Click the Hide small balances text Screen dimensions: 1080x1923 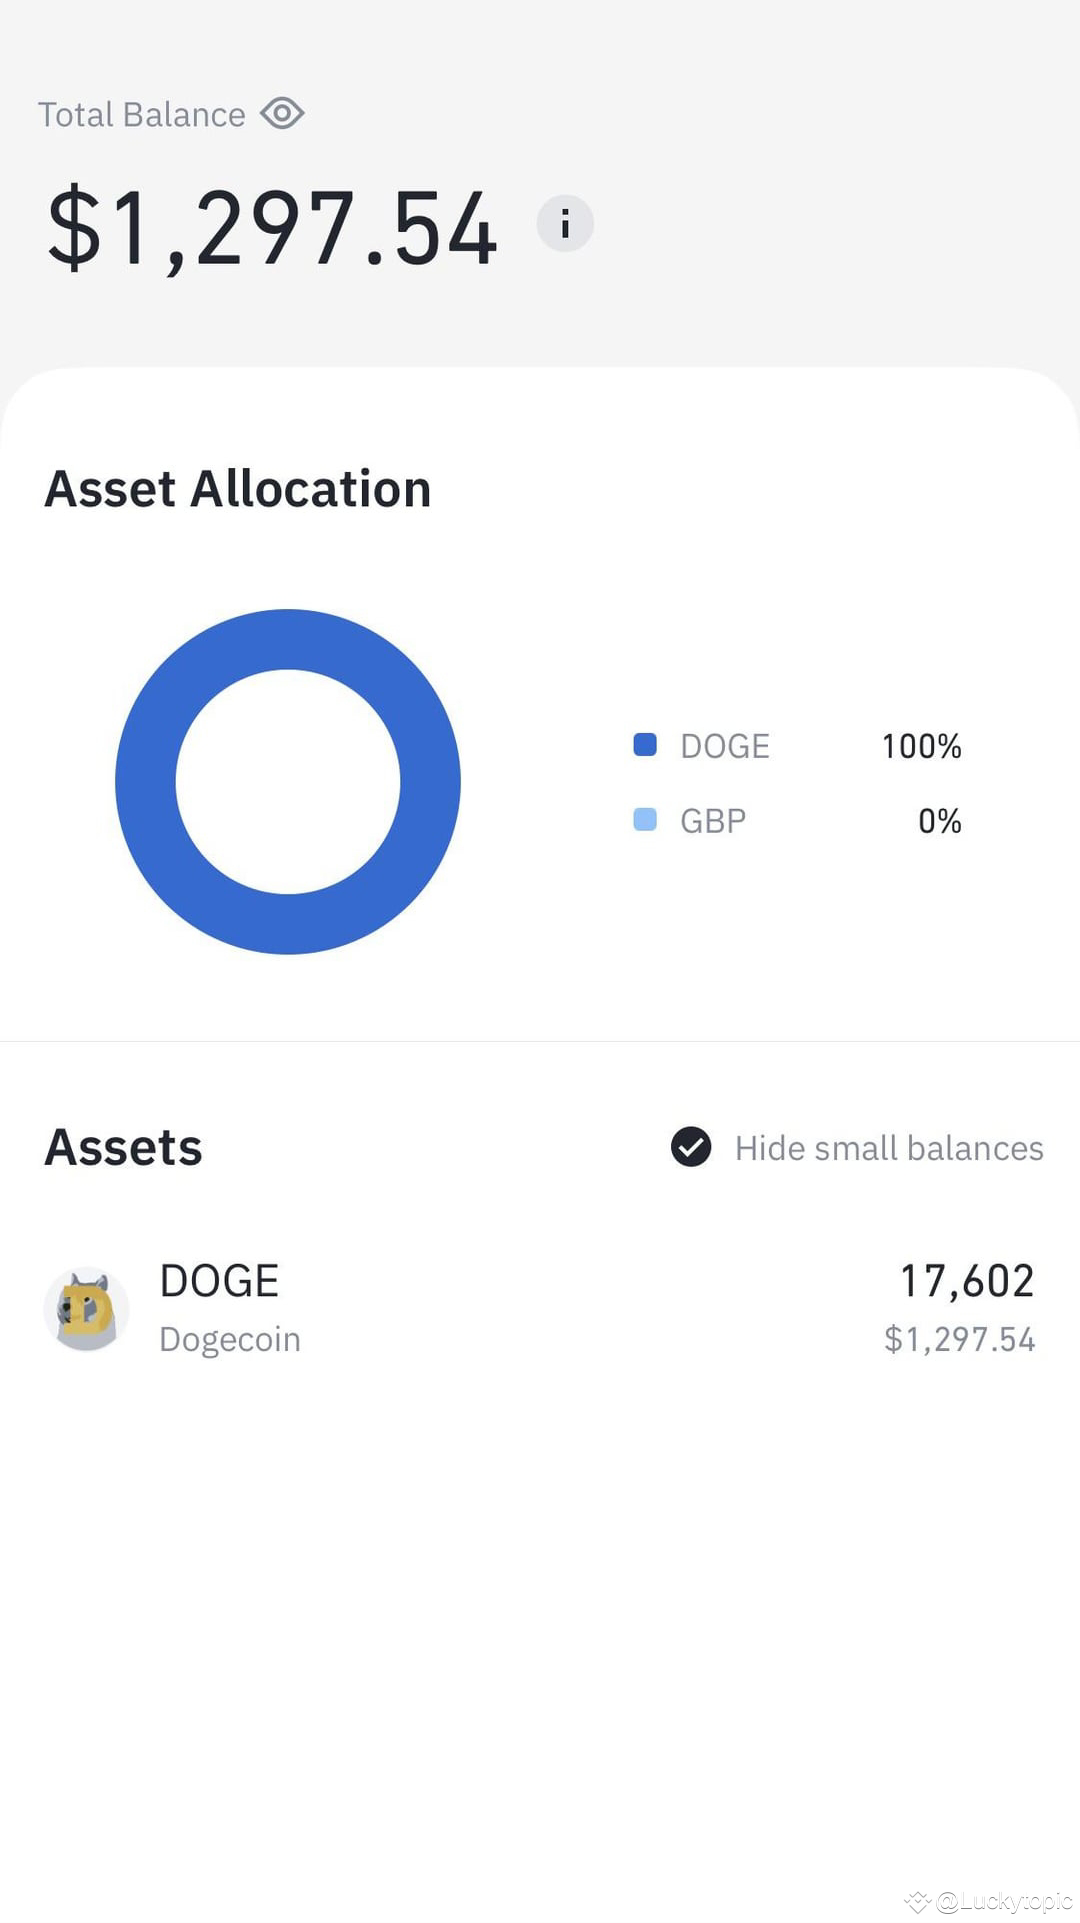889,1148
